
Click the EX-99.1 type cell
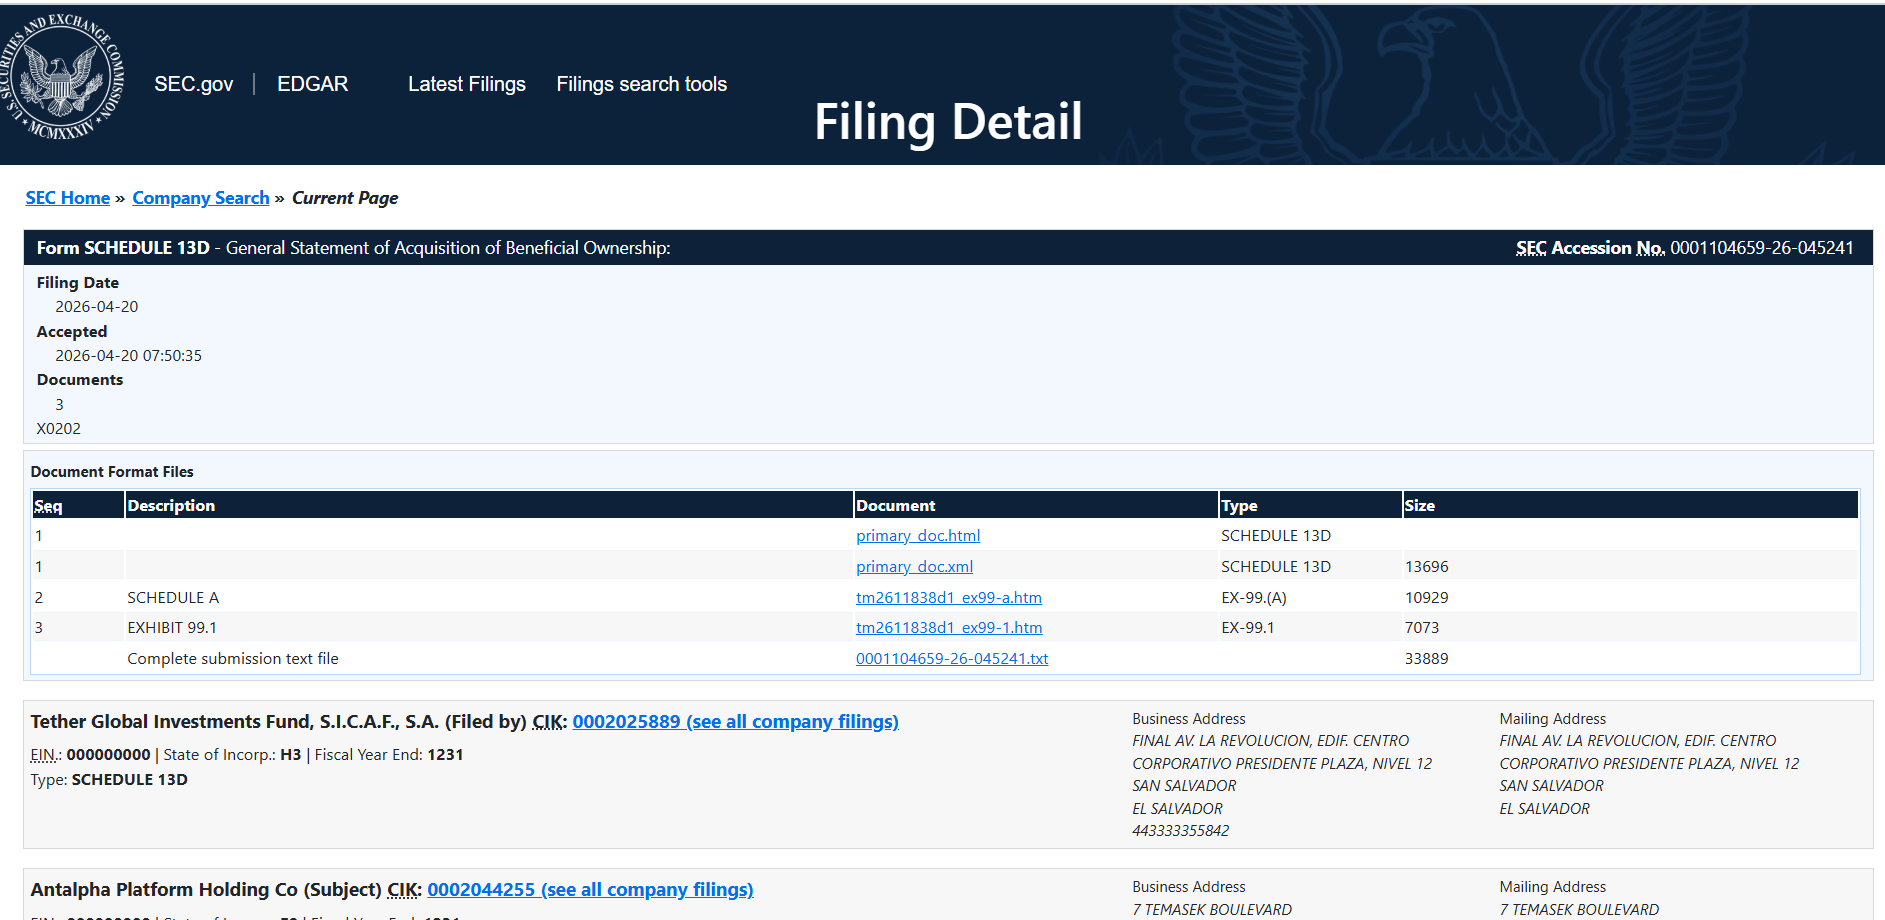coord(1248,628)
